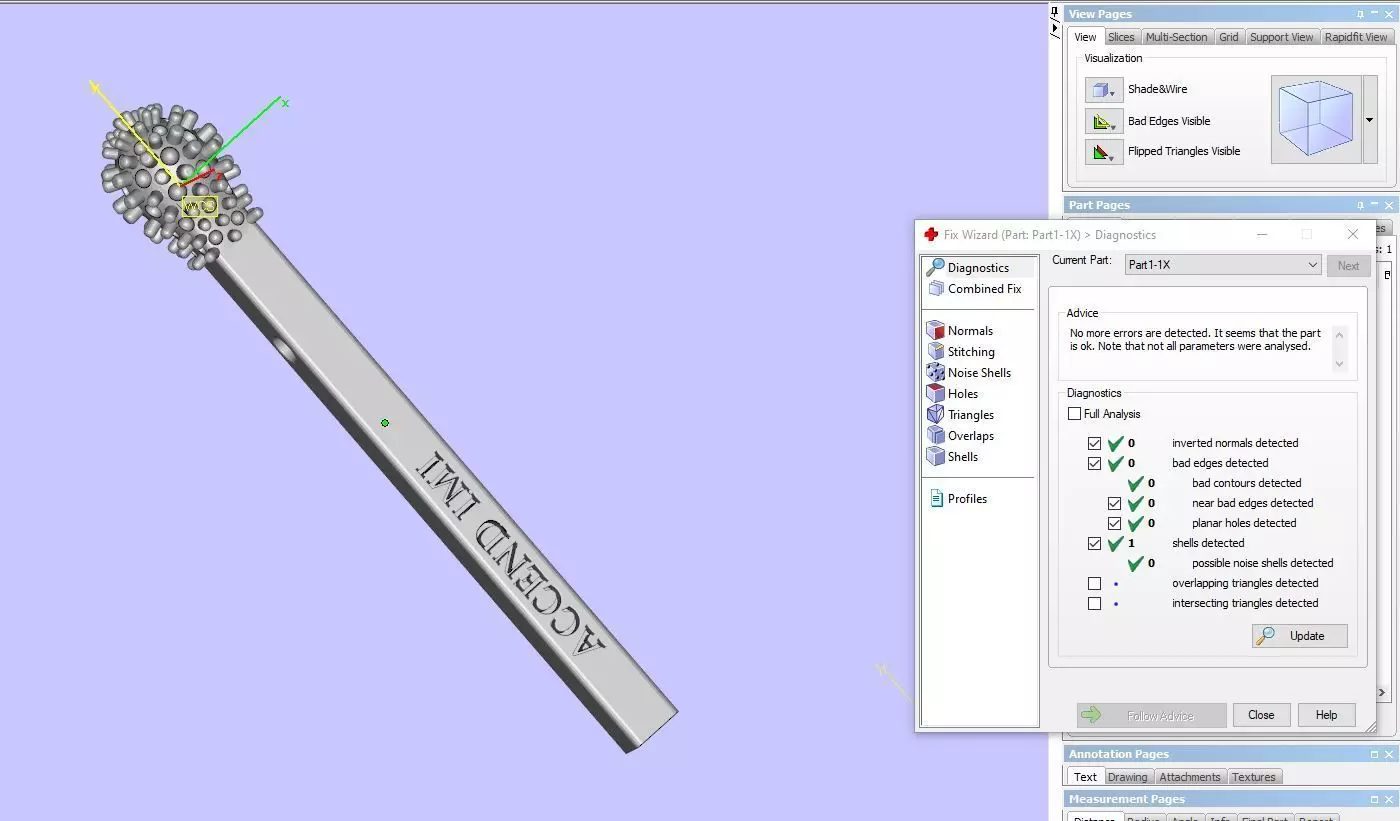This screenshot has height=821, width=1400.
Task: Uncheck shells detected
Action: click(1094, 543)
